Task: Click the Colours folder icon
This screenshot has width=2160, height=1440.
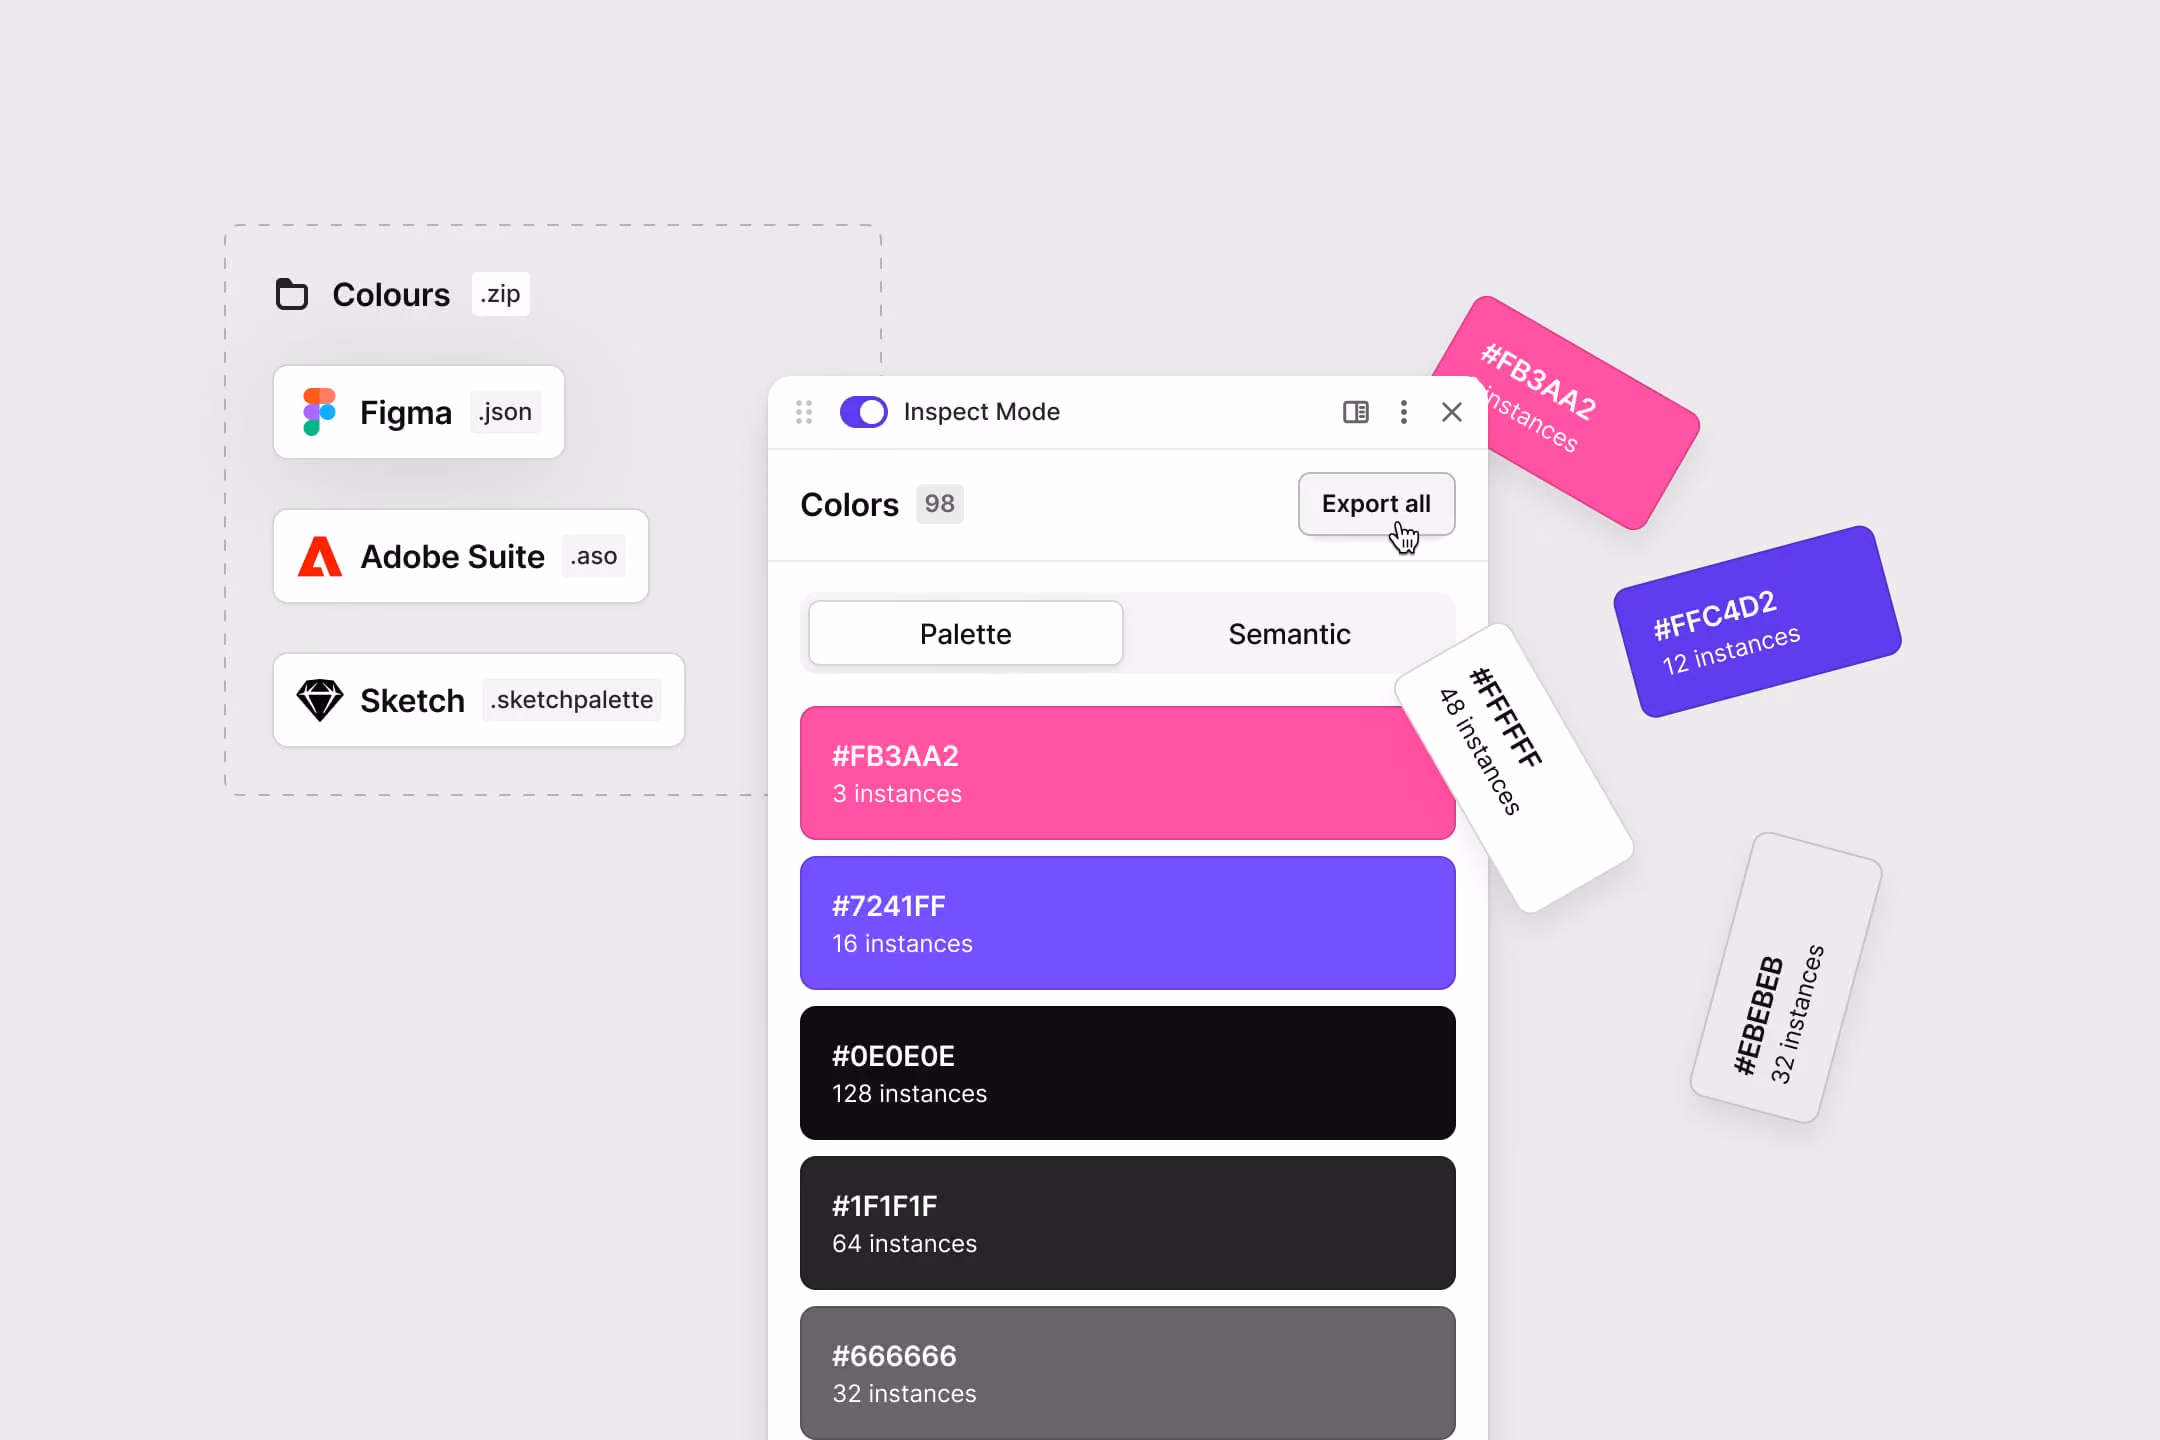Action: [x=292, y=294]
